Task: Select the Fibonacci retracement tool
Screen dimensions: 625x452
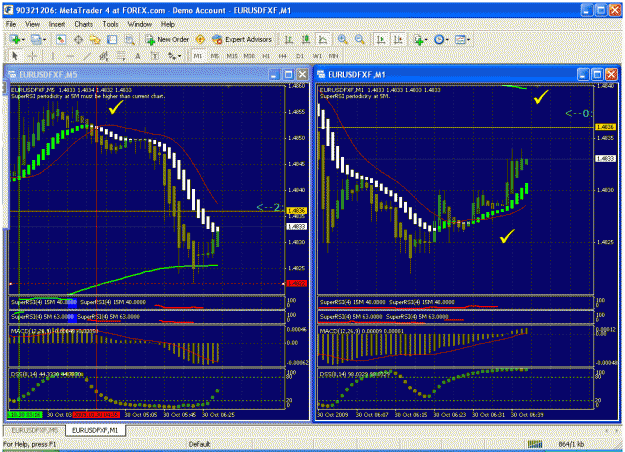Action: point(120,56)
